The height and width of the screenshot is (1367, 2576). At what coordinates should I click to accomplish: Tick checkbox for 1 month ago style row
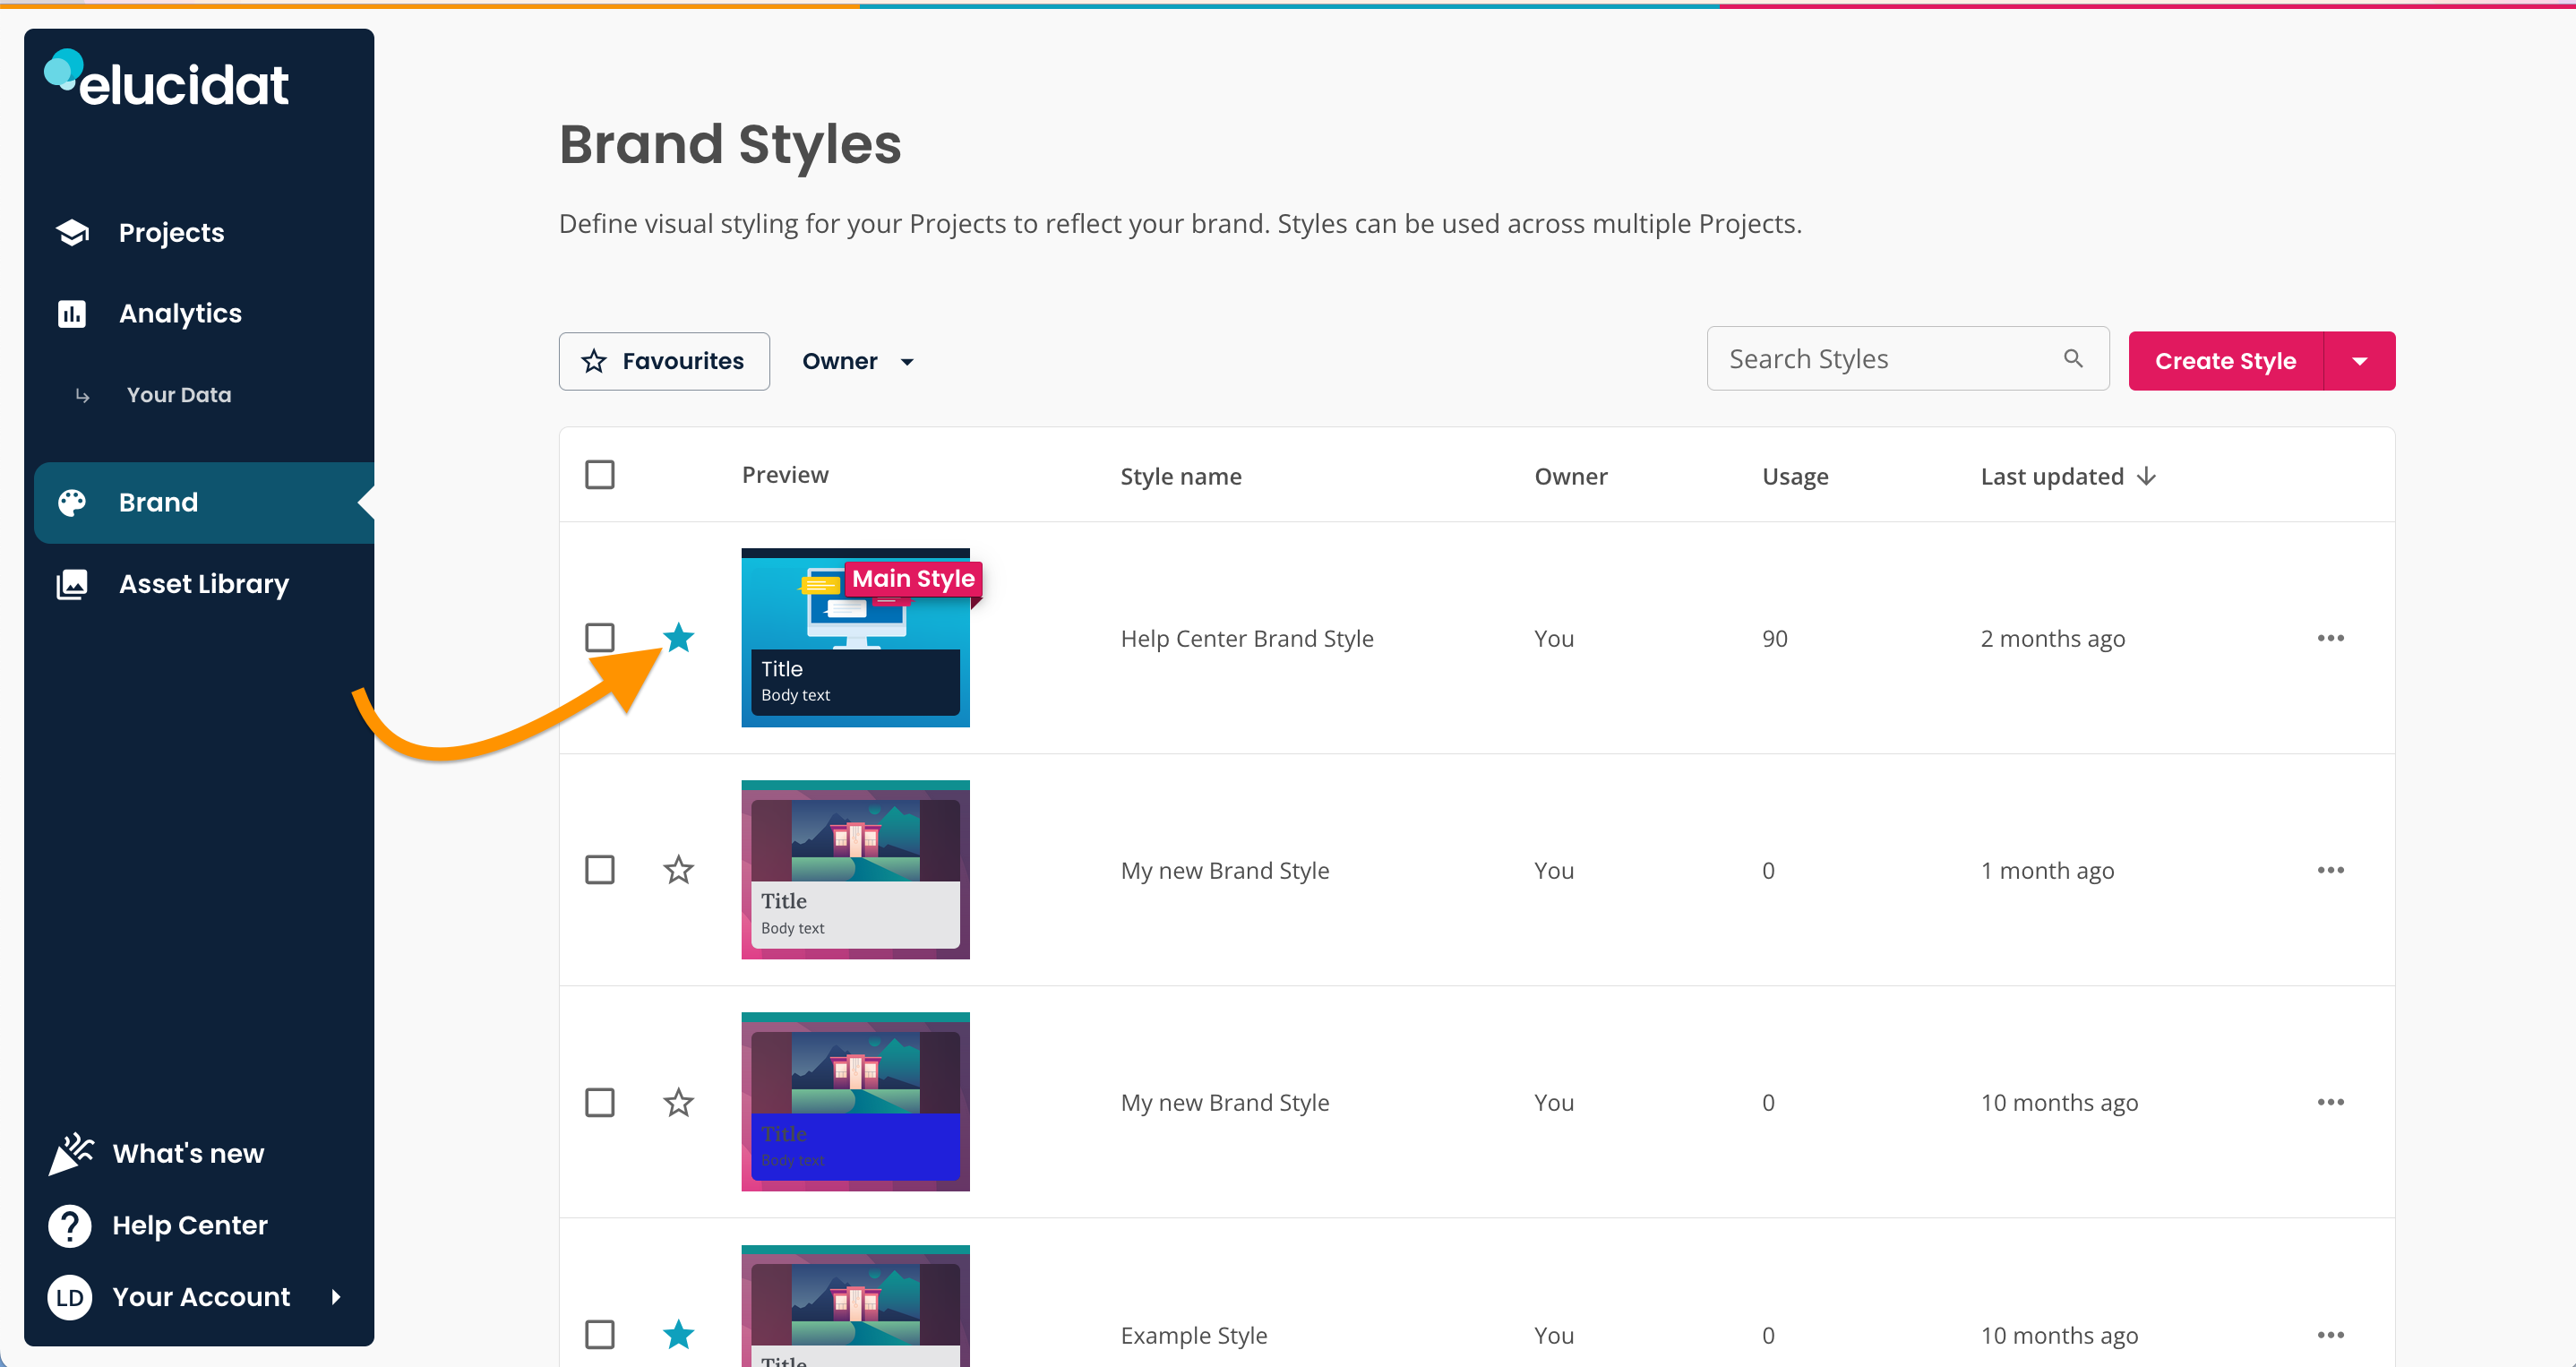[600, 869]
